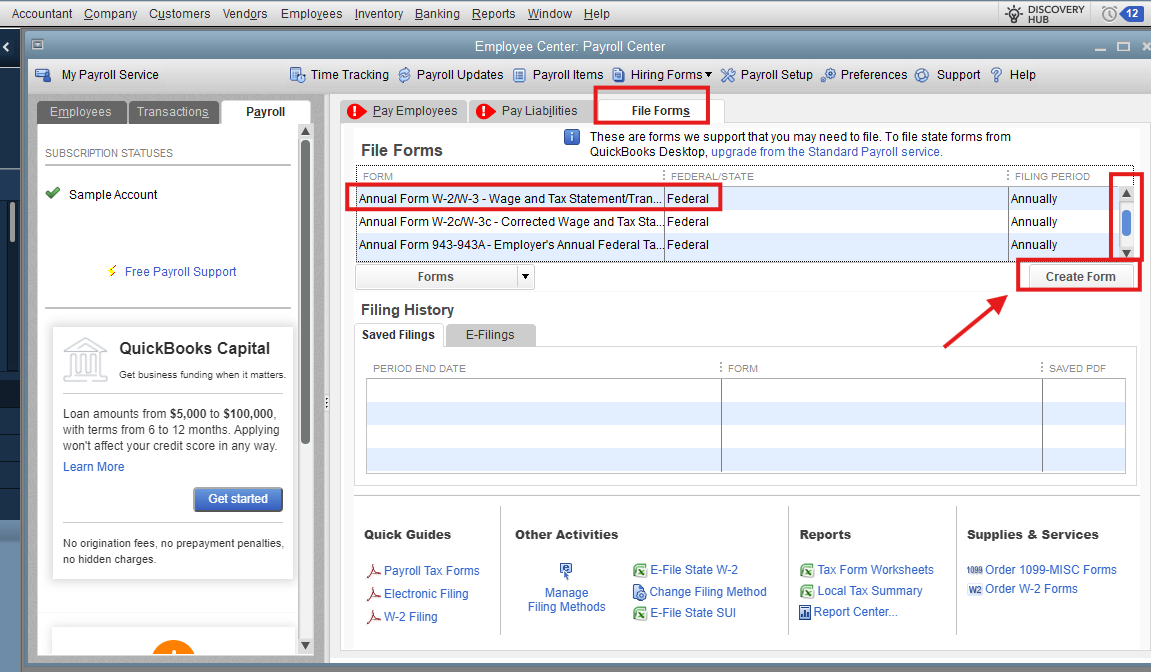Click the Order 1099-MISC Forms icon
This screenshot has width=1151, height=672.
pos(974,570)
